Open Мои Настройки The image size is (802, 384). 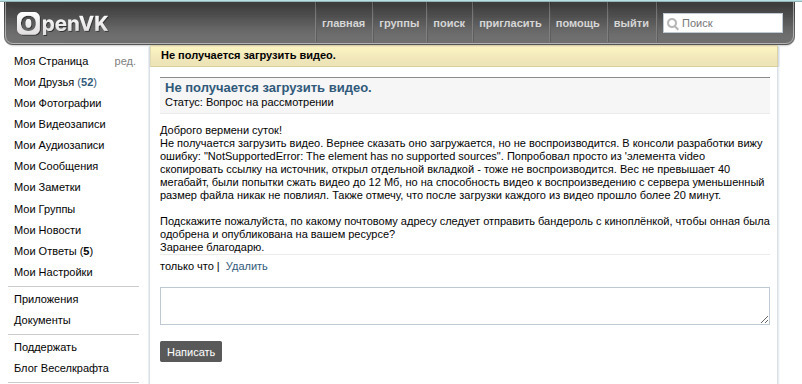53,272
